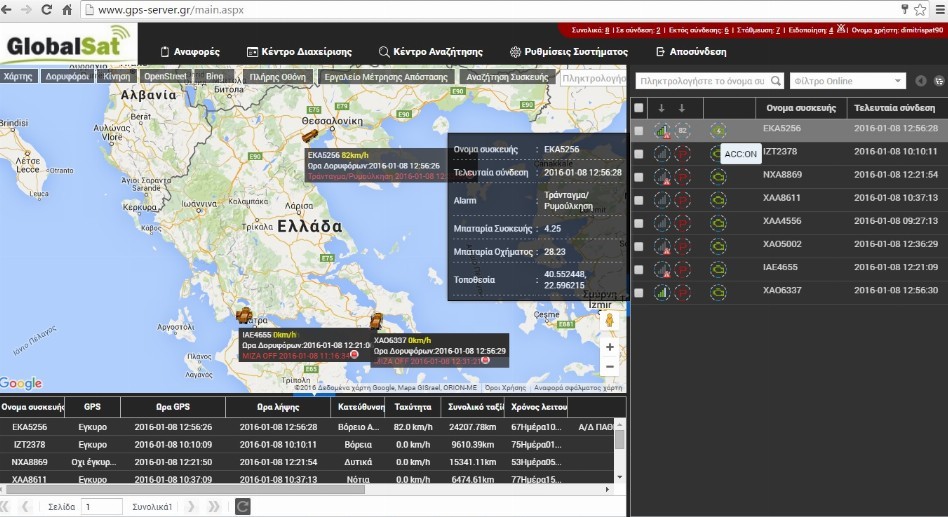Click the XAO6337 truck marker on map
The image size is (948, 517).
click(377, 320)
